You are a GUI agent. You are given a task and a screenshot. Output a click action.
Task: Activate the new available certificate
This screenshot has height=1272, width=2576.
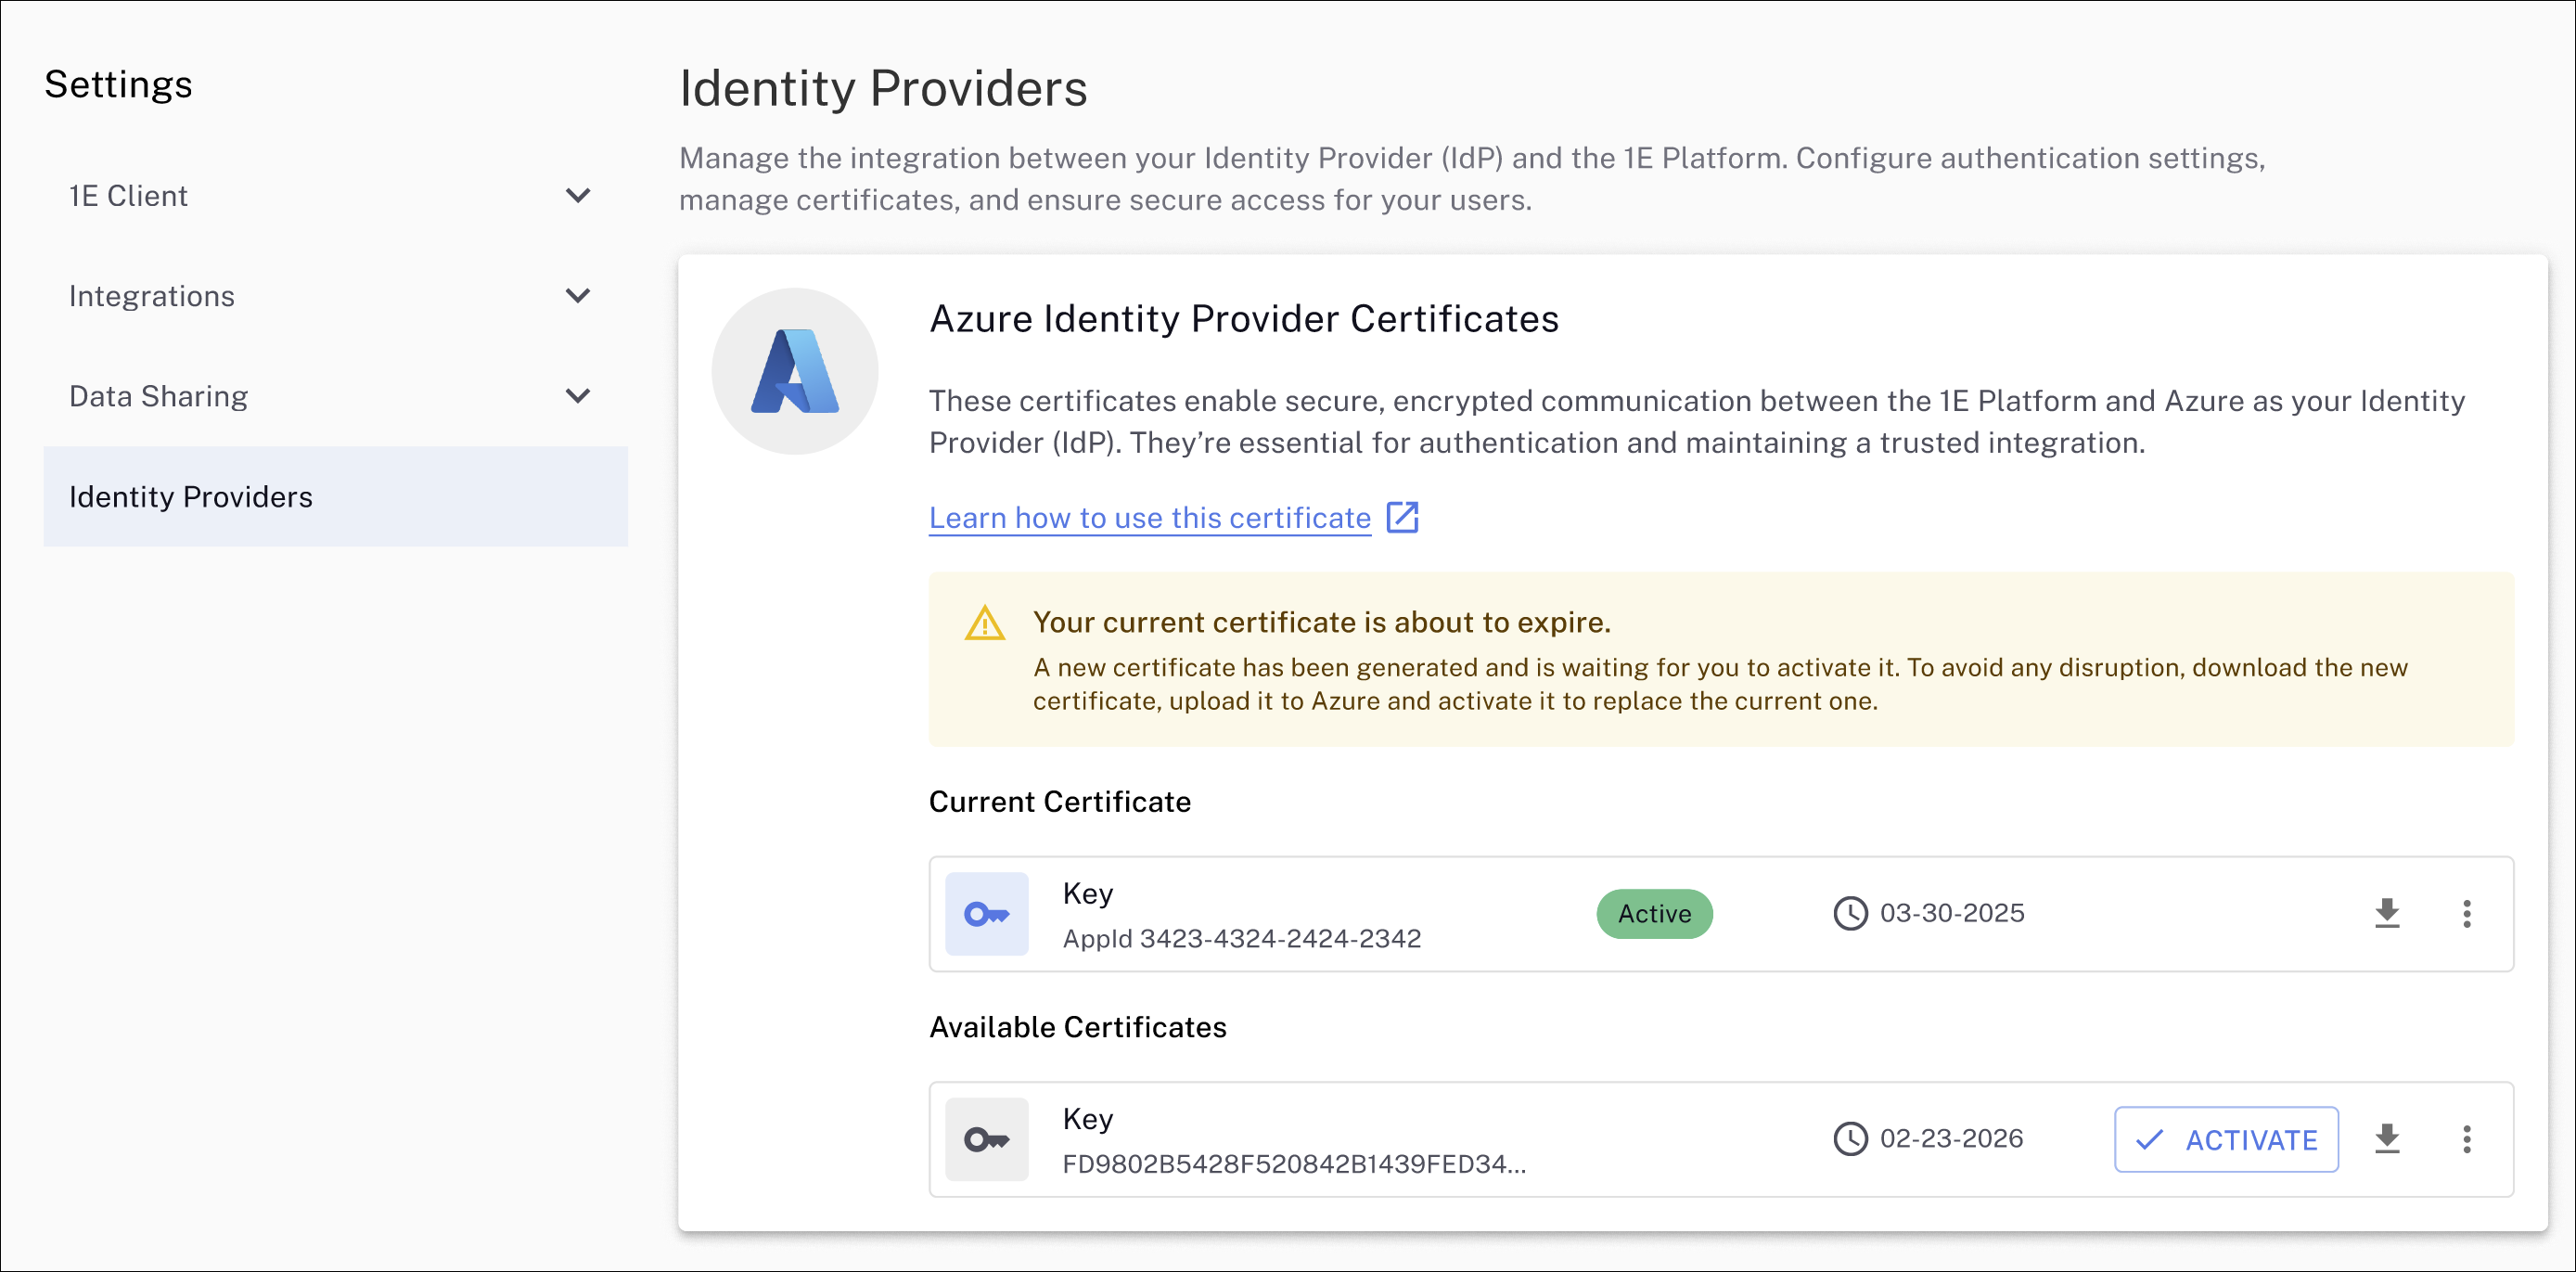tap(2226, 1139)
